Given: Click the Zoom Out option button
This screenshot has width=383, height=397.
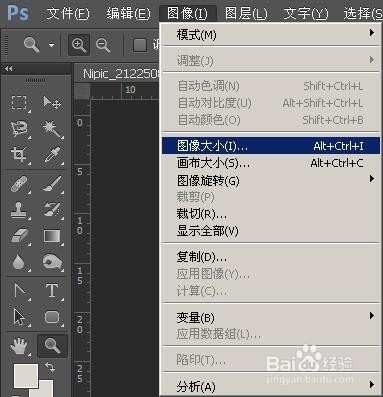Looking at the screenshot, I should (x=103, y=45).
